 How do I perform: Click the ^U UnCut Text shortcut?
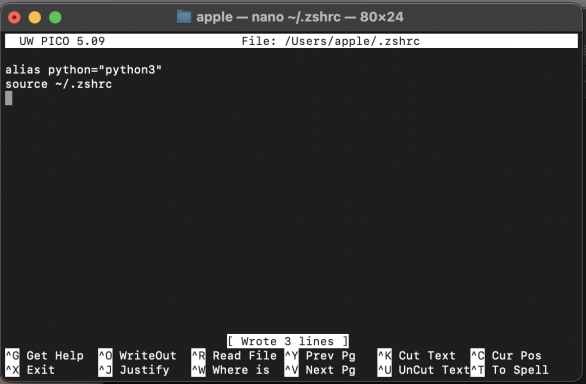pyautogui.click(x=423, y=370)
